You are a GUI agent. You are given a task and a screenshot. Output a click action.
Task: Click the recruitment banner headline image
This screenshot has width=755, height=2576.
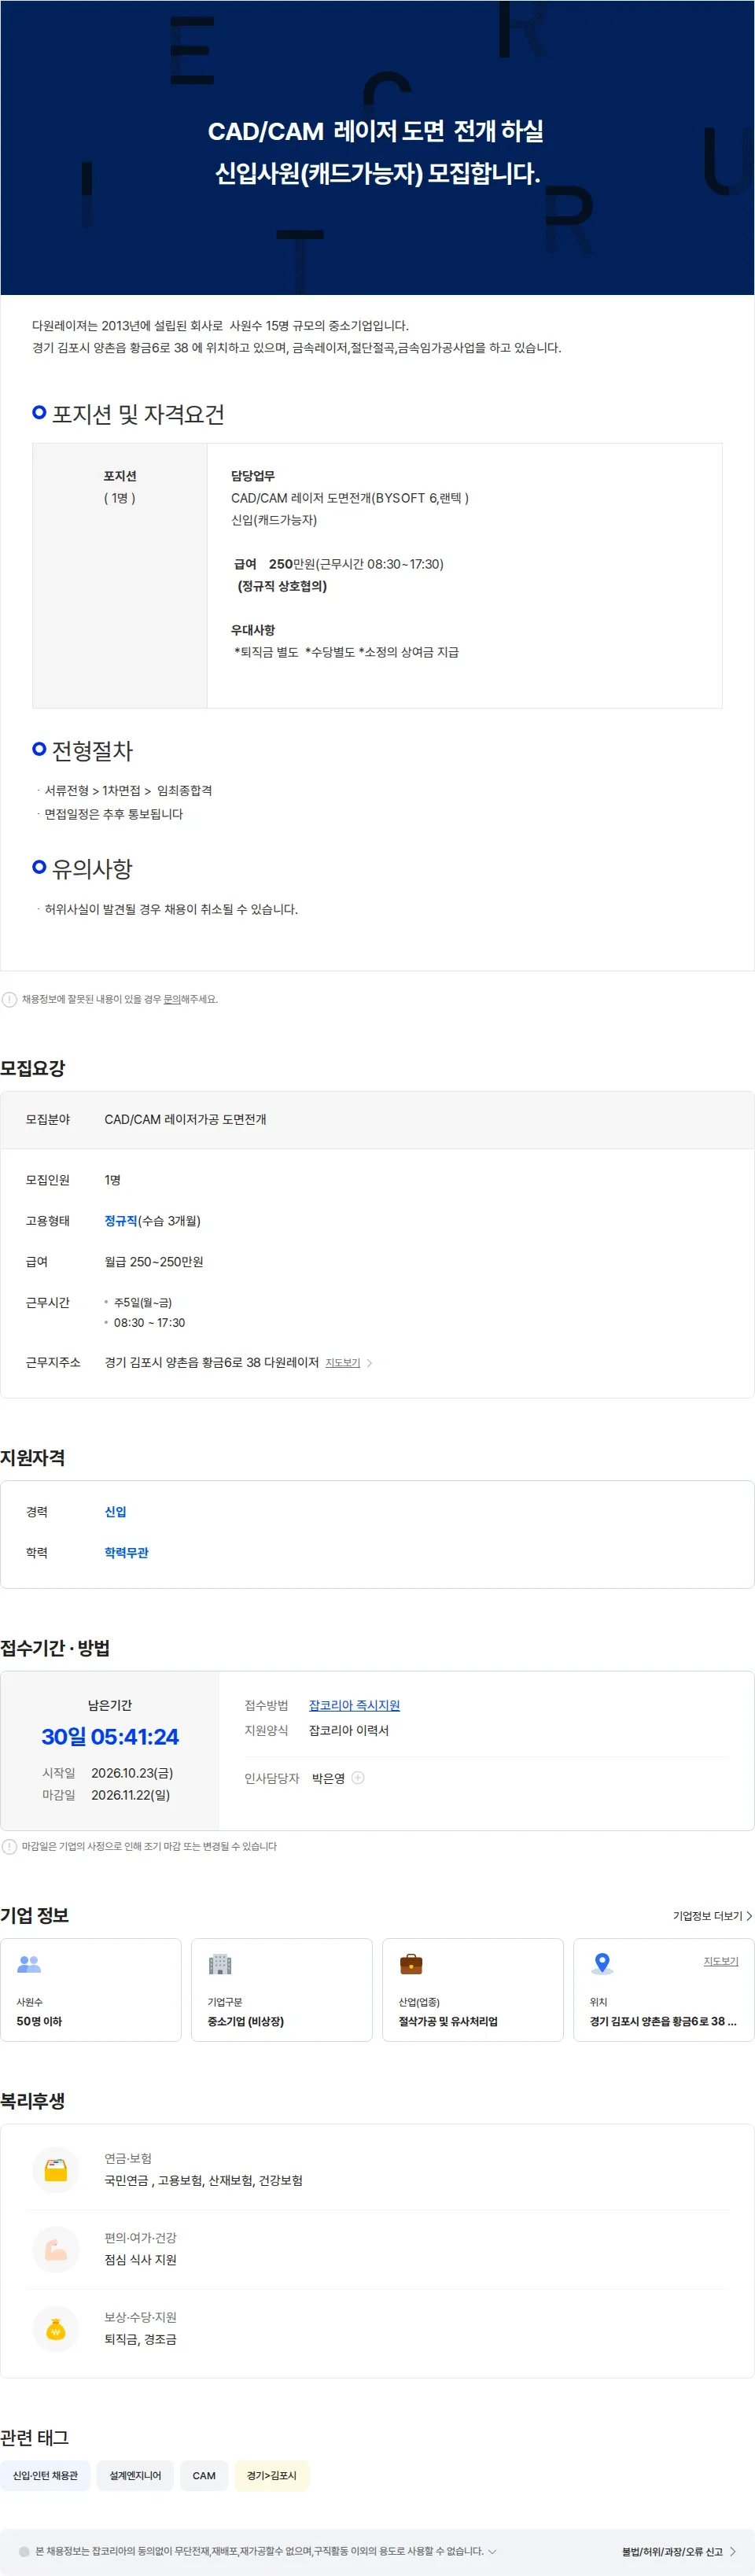pos(377,148)
